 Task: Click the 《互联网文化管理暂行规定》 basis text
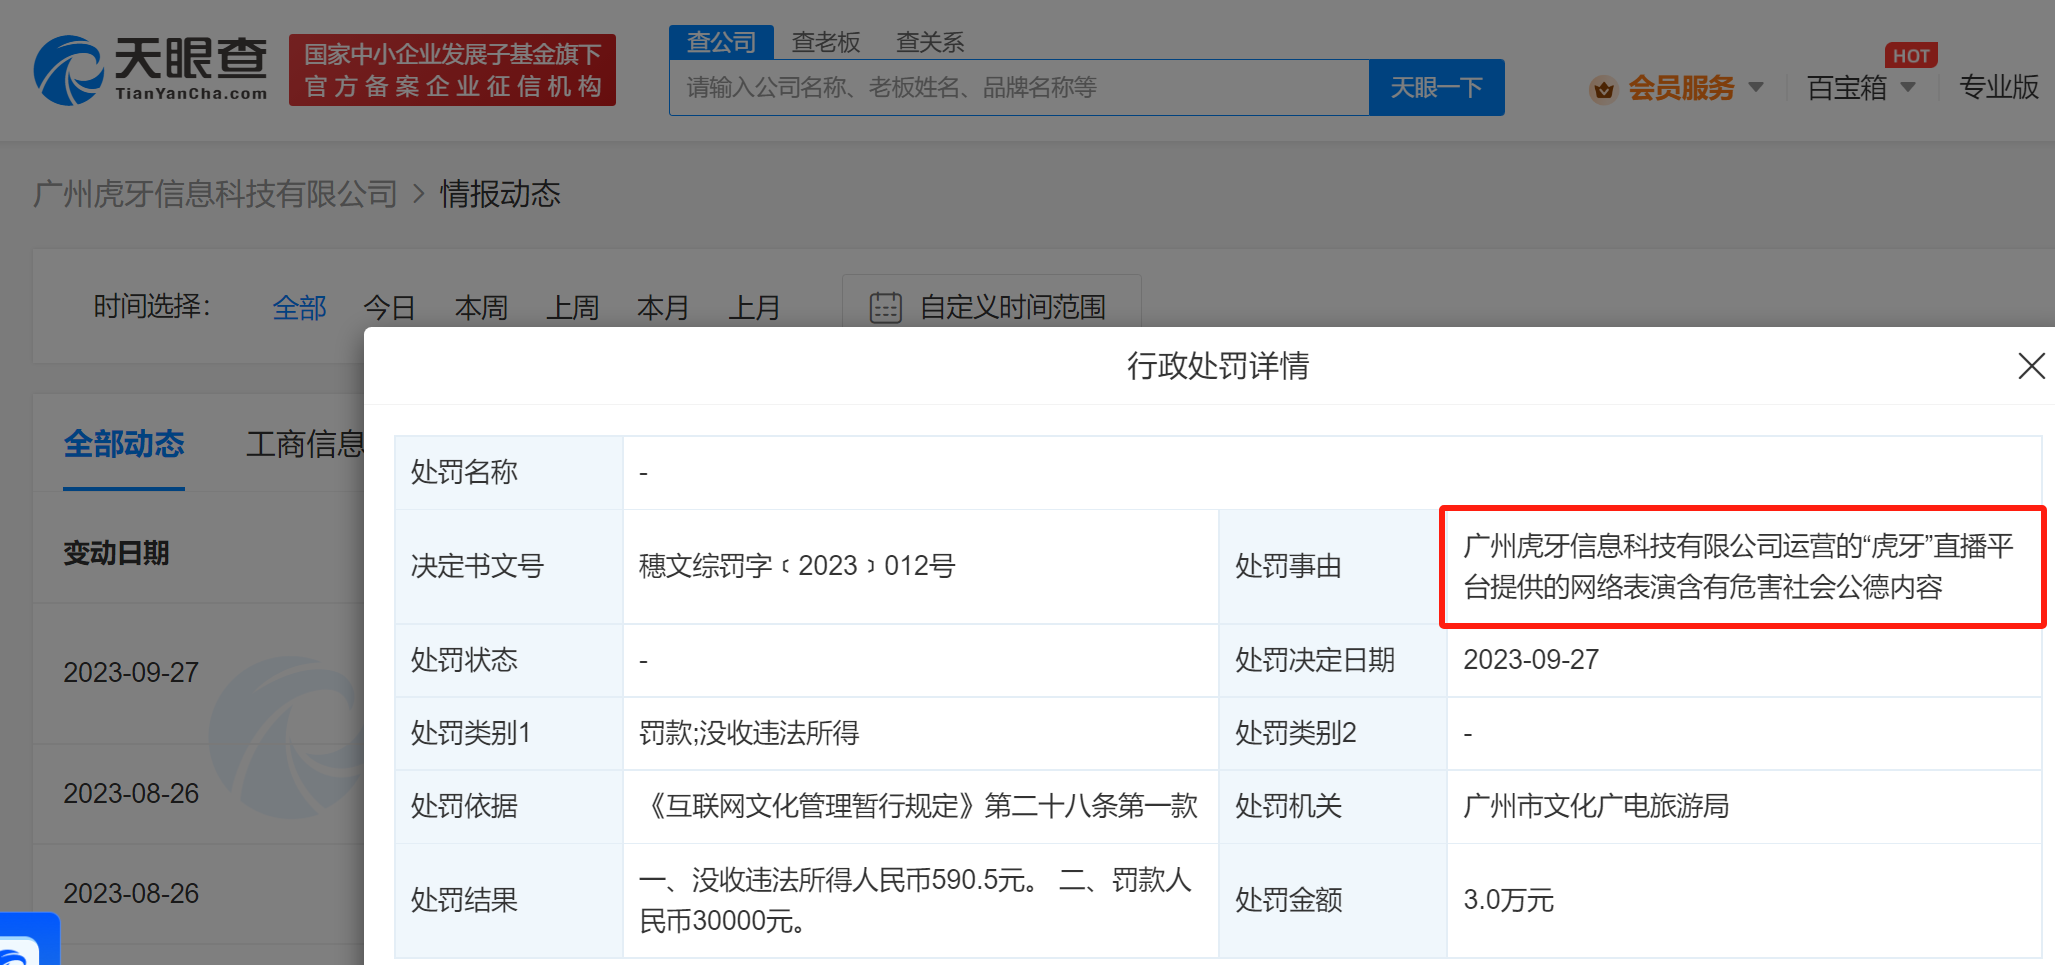tap(919, 806)
